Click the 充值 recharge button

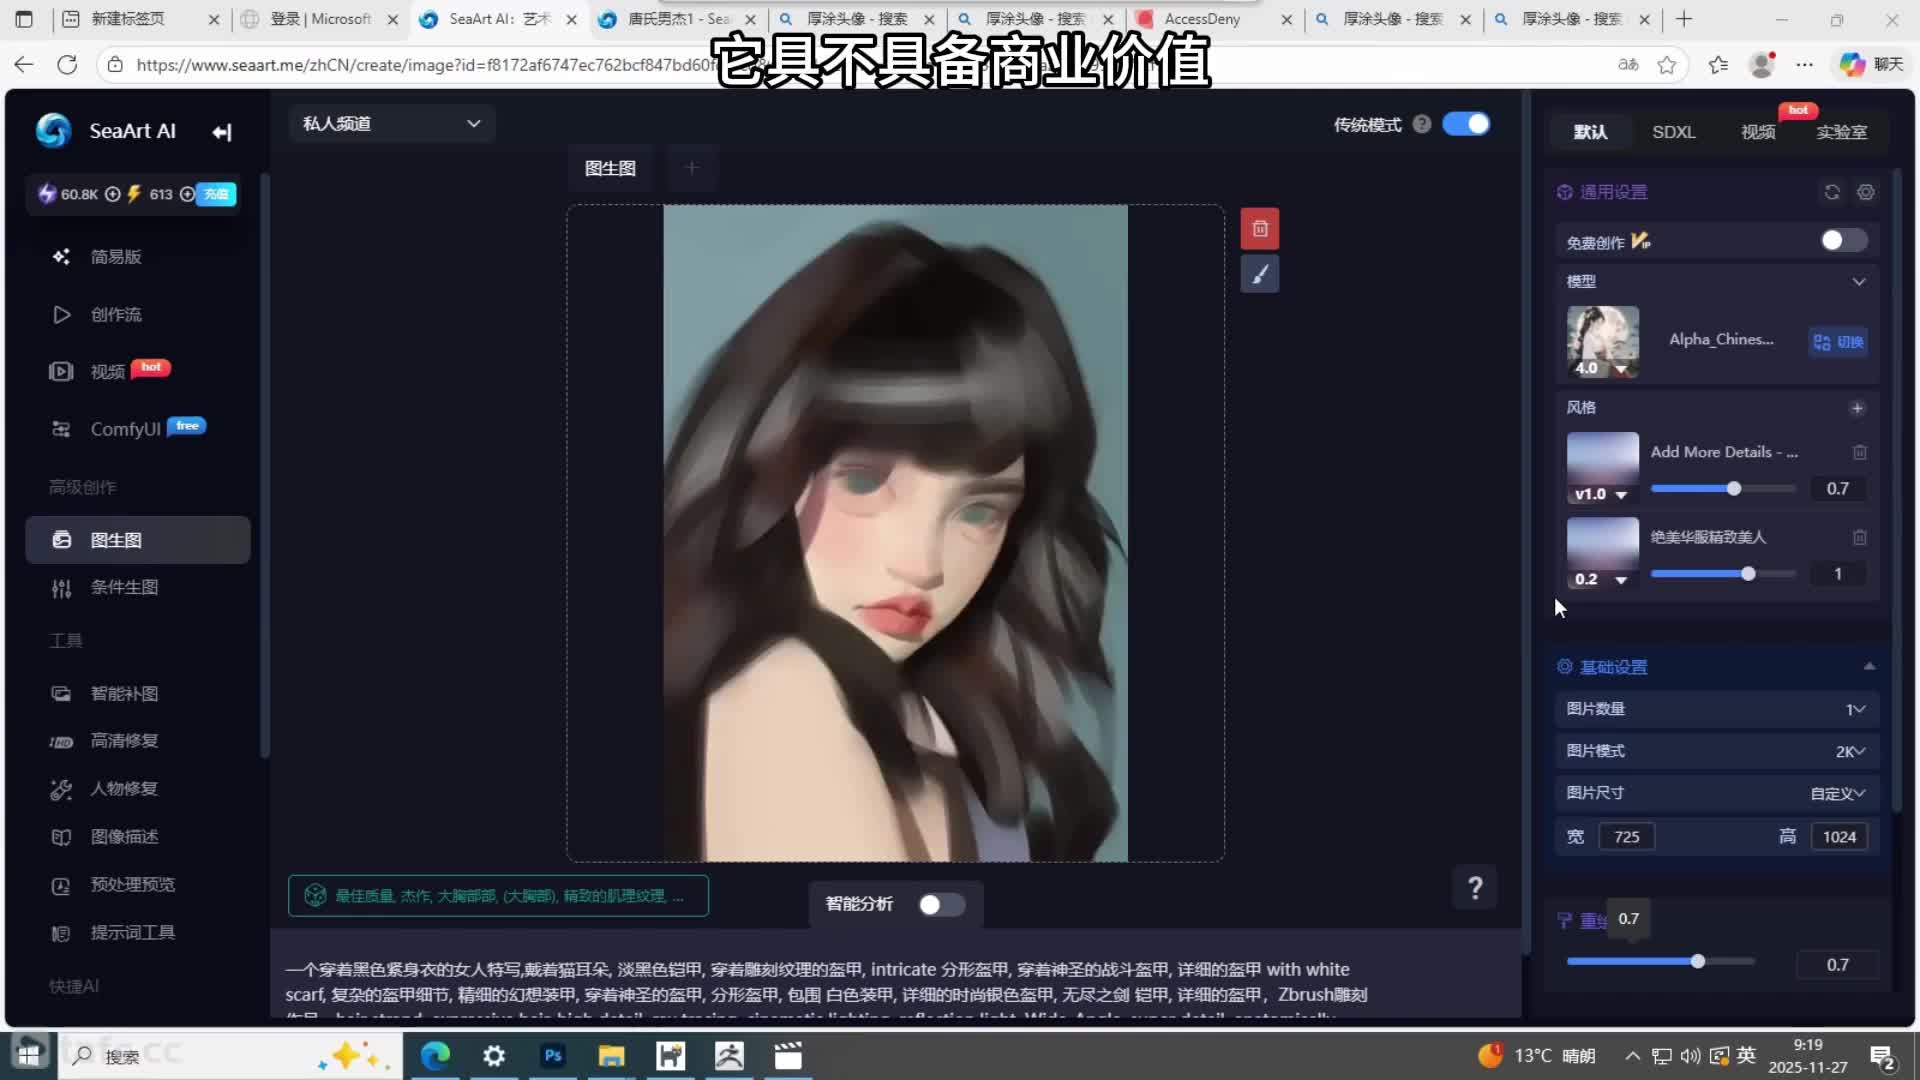tap(216, 194)
